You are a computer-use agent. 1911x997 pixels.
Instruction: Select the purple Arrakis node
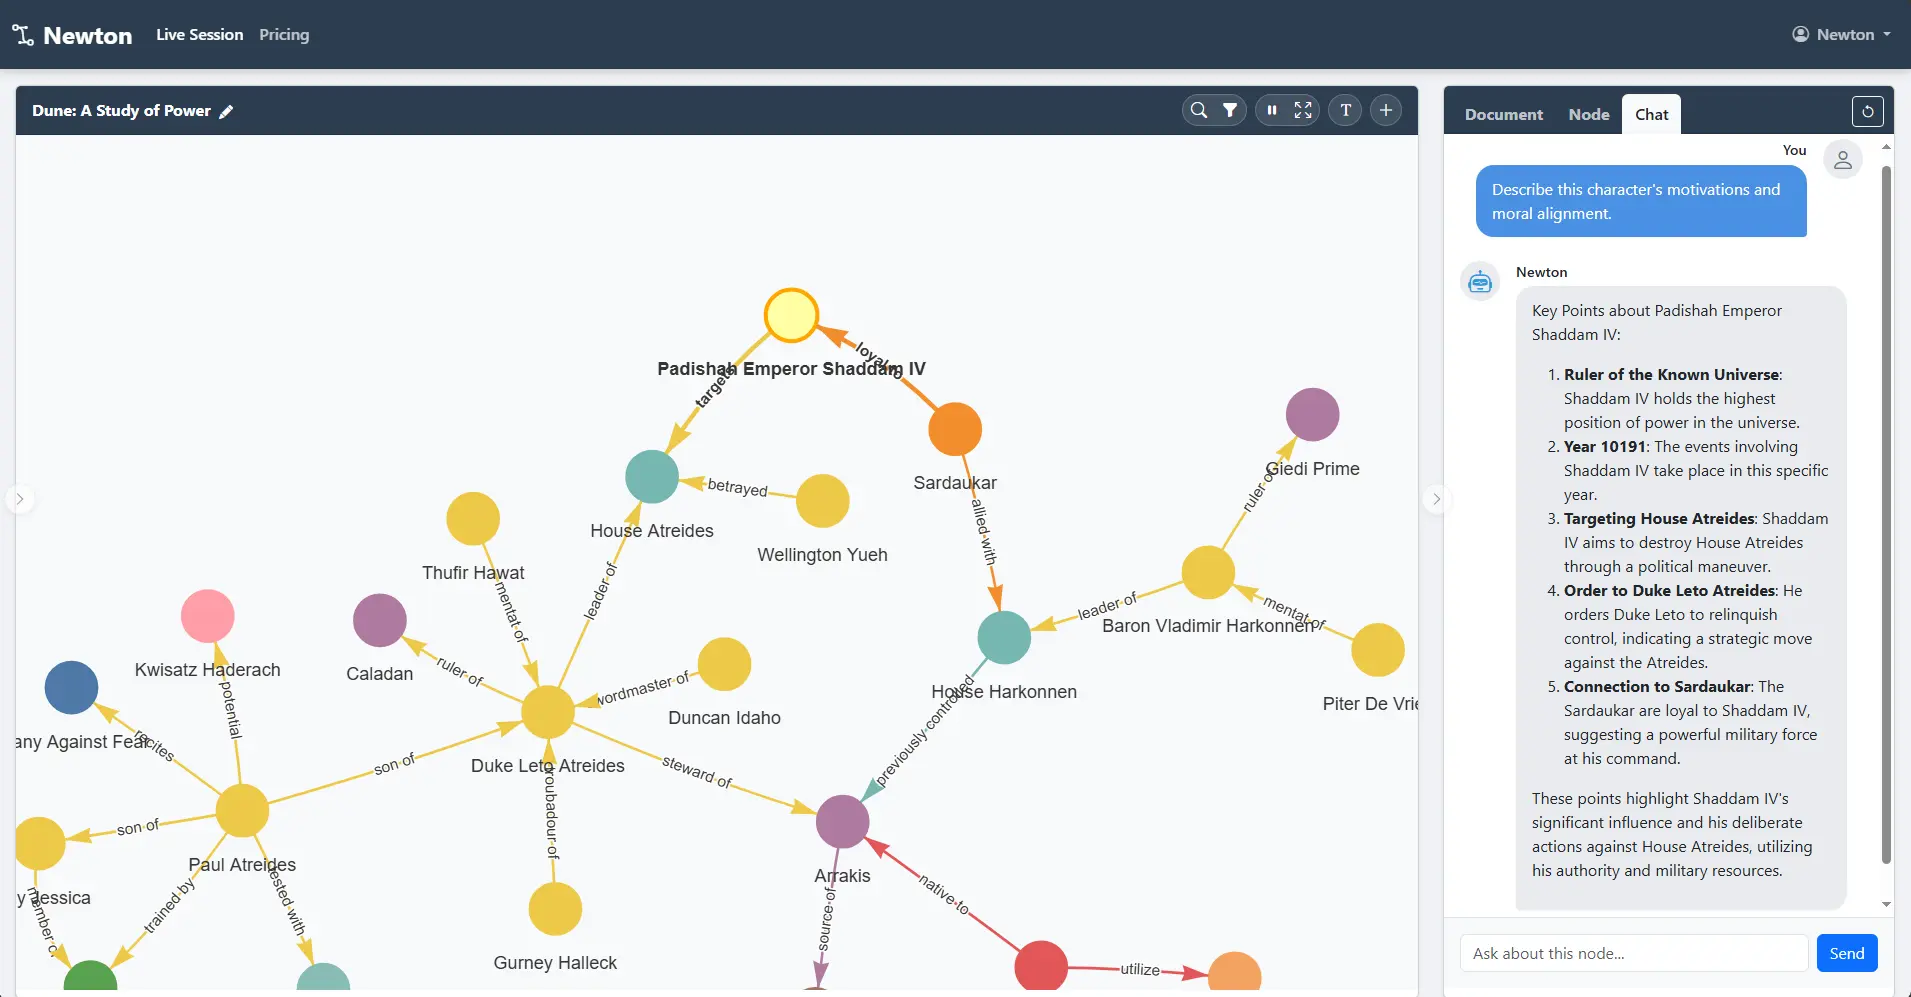[843, 822]
